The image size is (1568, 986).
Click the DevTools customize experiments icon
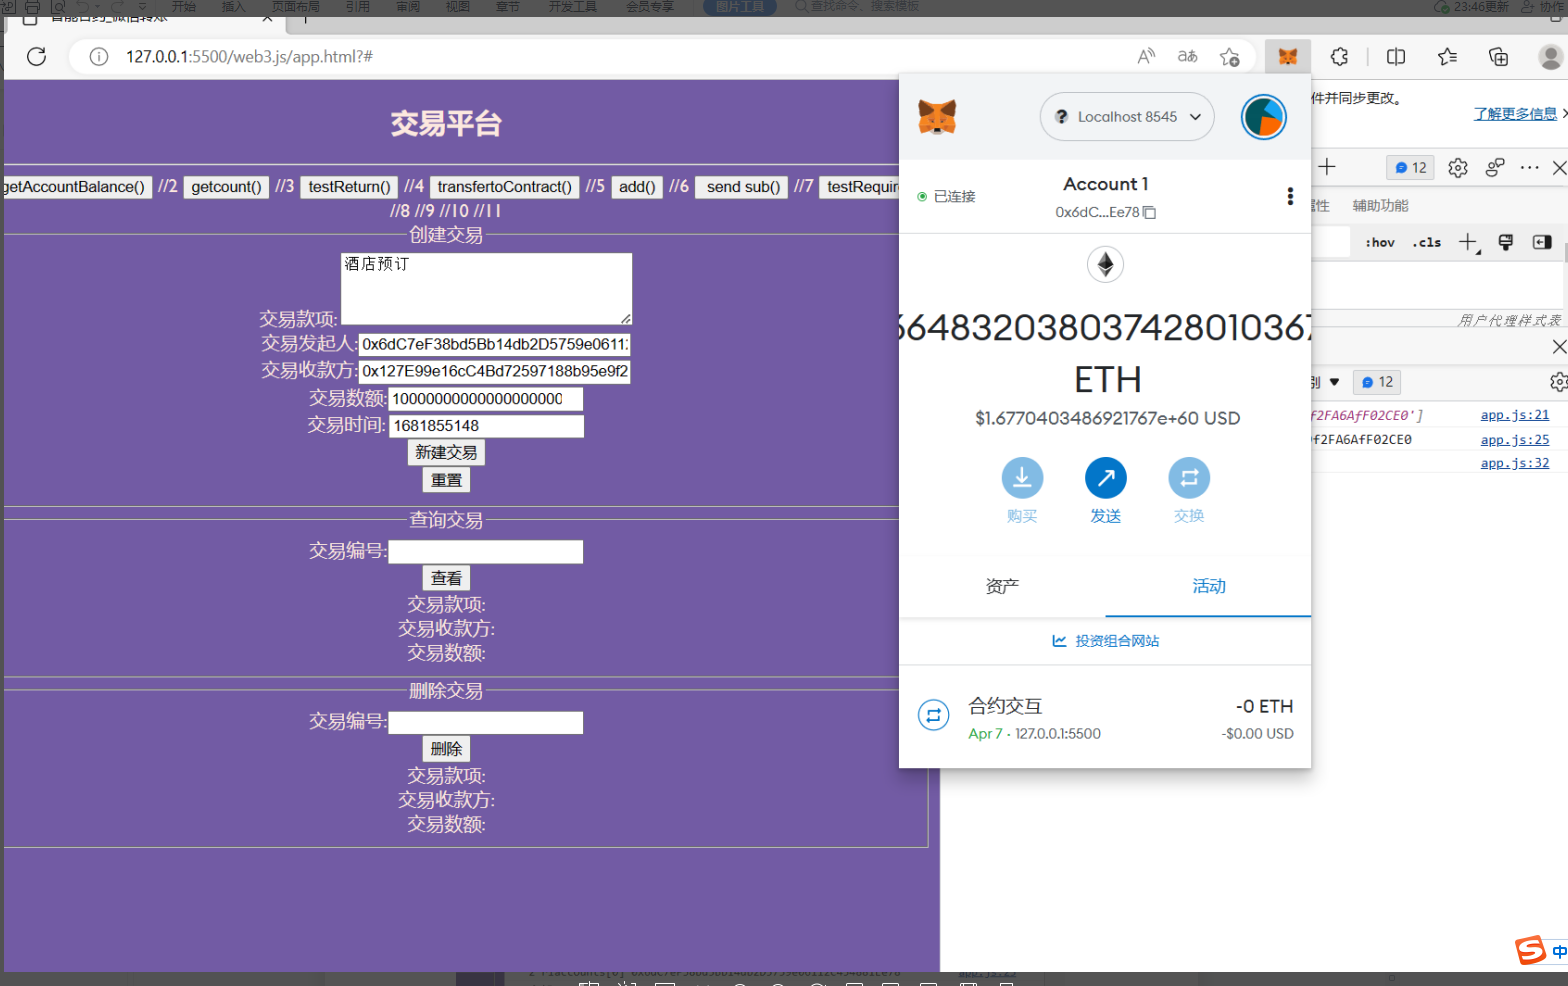[1495, 168]
